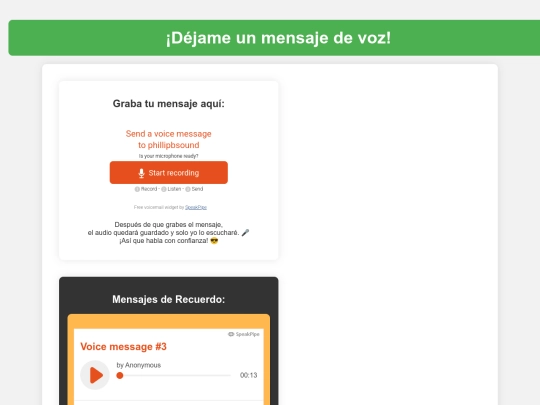Click the SpeakPipe logo in the player card

pyautogui.click(x=243, y=334)
